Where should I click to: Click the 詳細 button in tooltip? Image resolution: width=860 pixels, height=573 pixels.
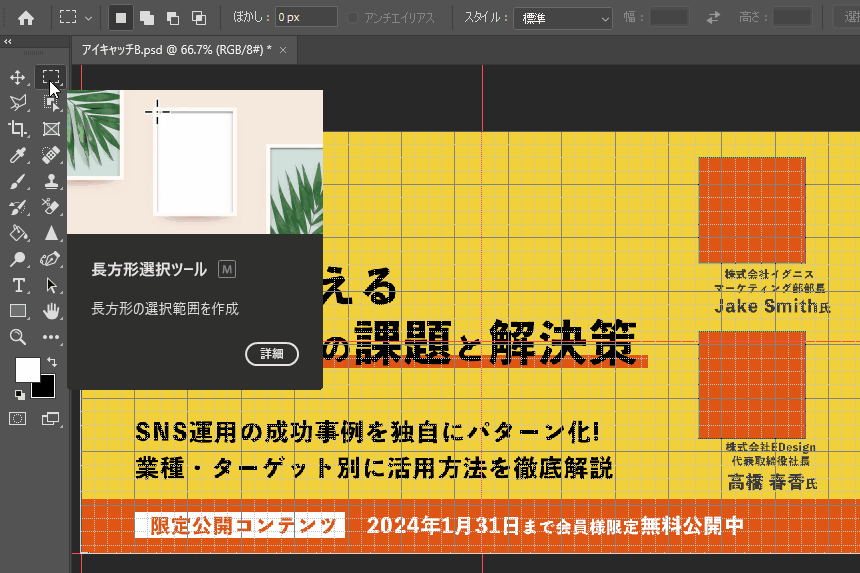point(272,354)
